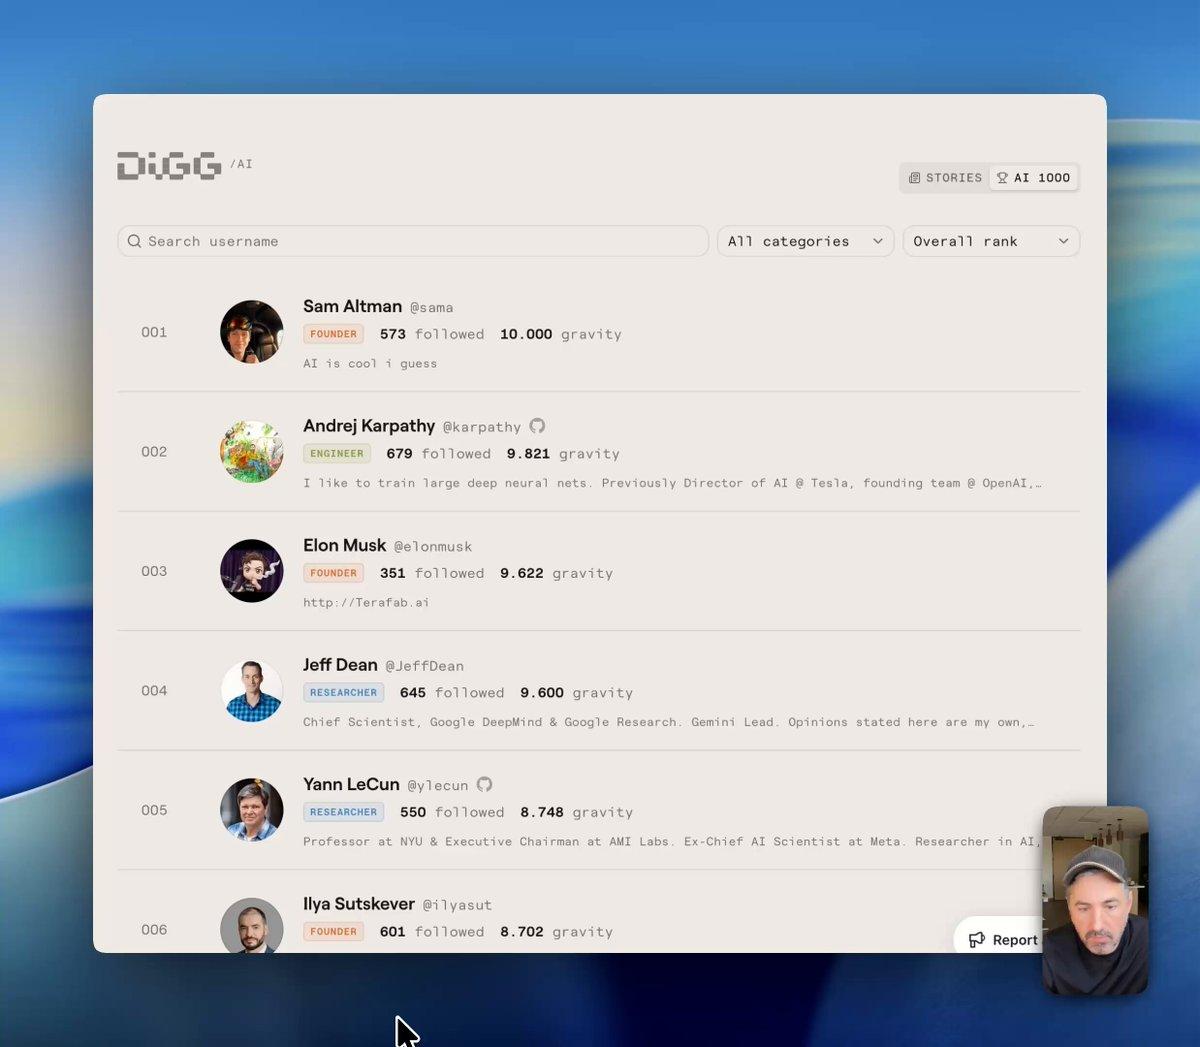The width and height of the screenshot is (1200, 1047).
Task: Click the rank number 001
Action: tap(154, 332)
